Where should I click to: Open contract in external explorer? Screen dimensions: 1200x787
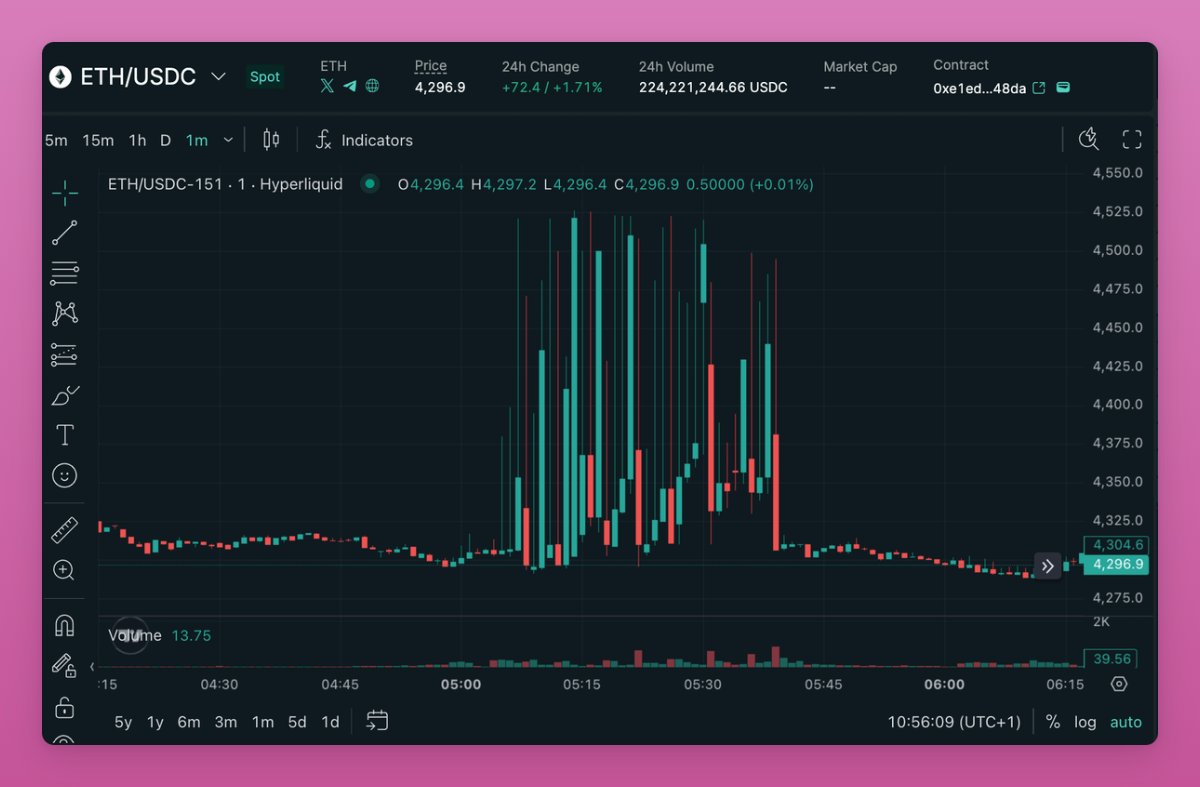tap(1039, 88)
